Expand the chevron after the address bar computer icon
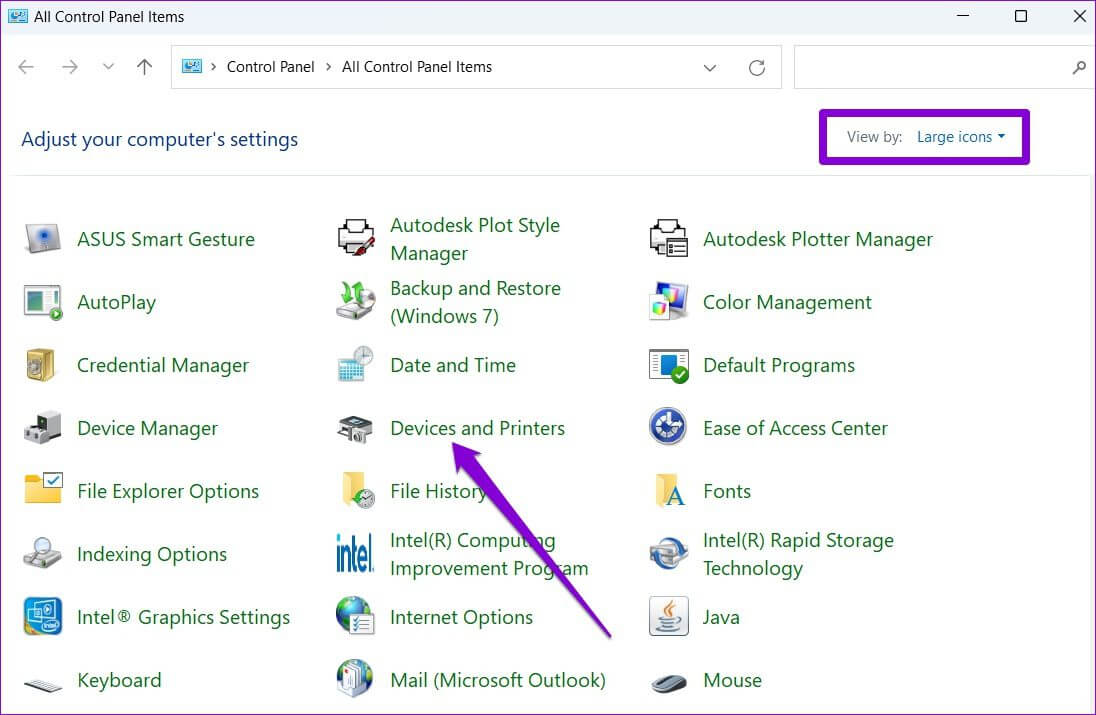 click(x=213, y=66)
